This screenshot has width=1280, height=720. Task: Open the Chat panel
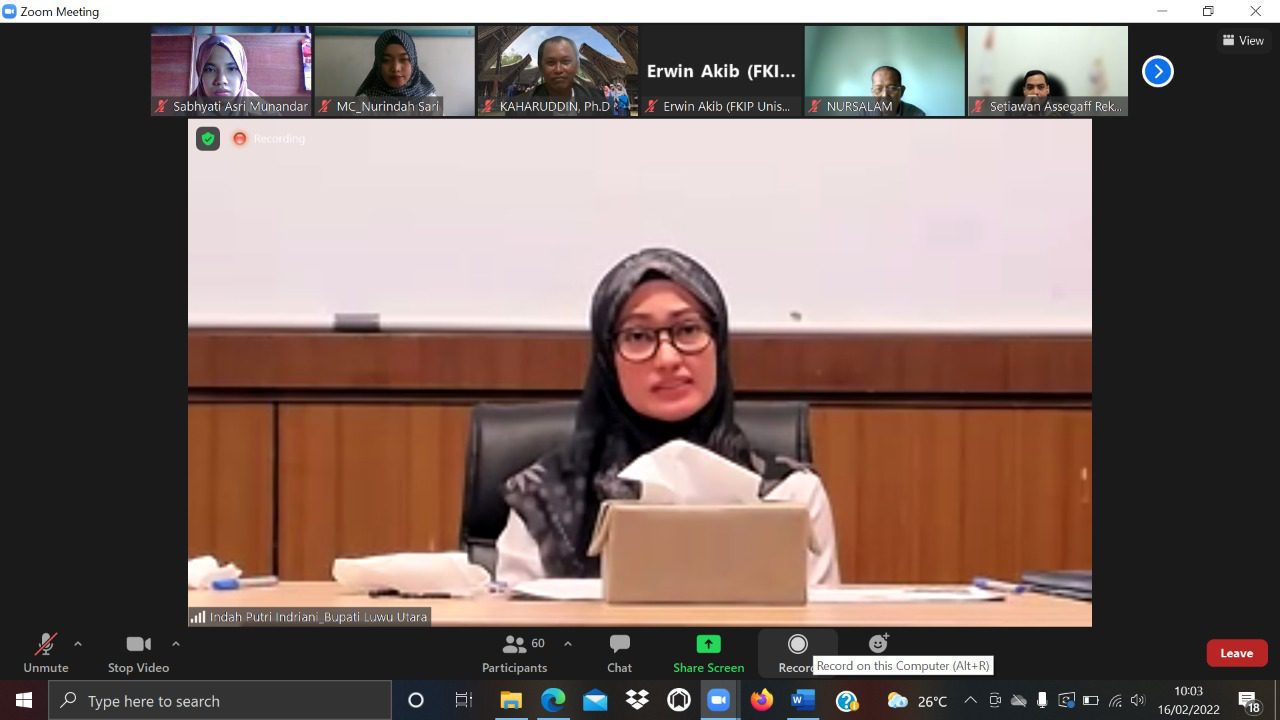tap(619, 653)
